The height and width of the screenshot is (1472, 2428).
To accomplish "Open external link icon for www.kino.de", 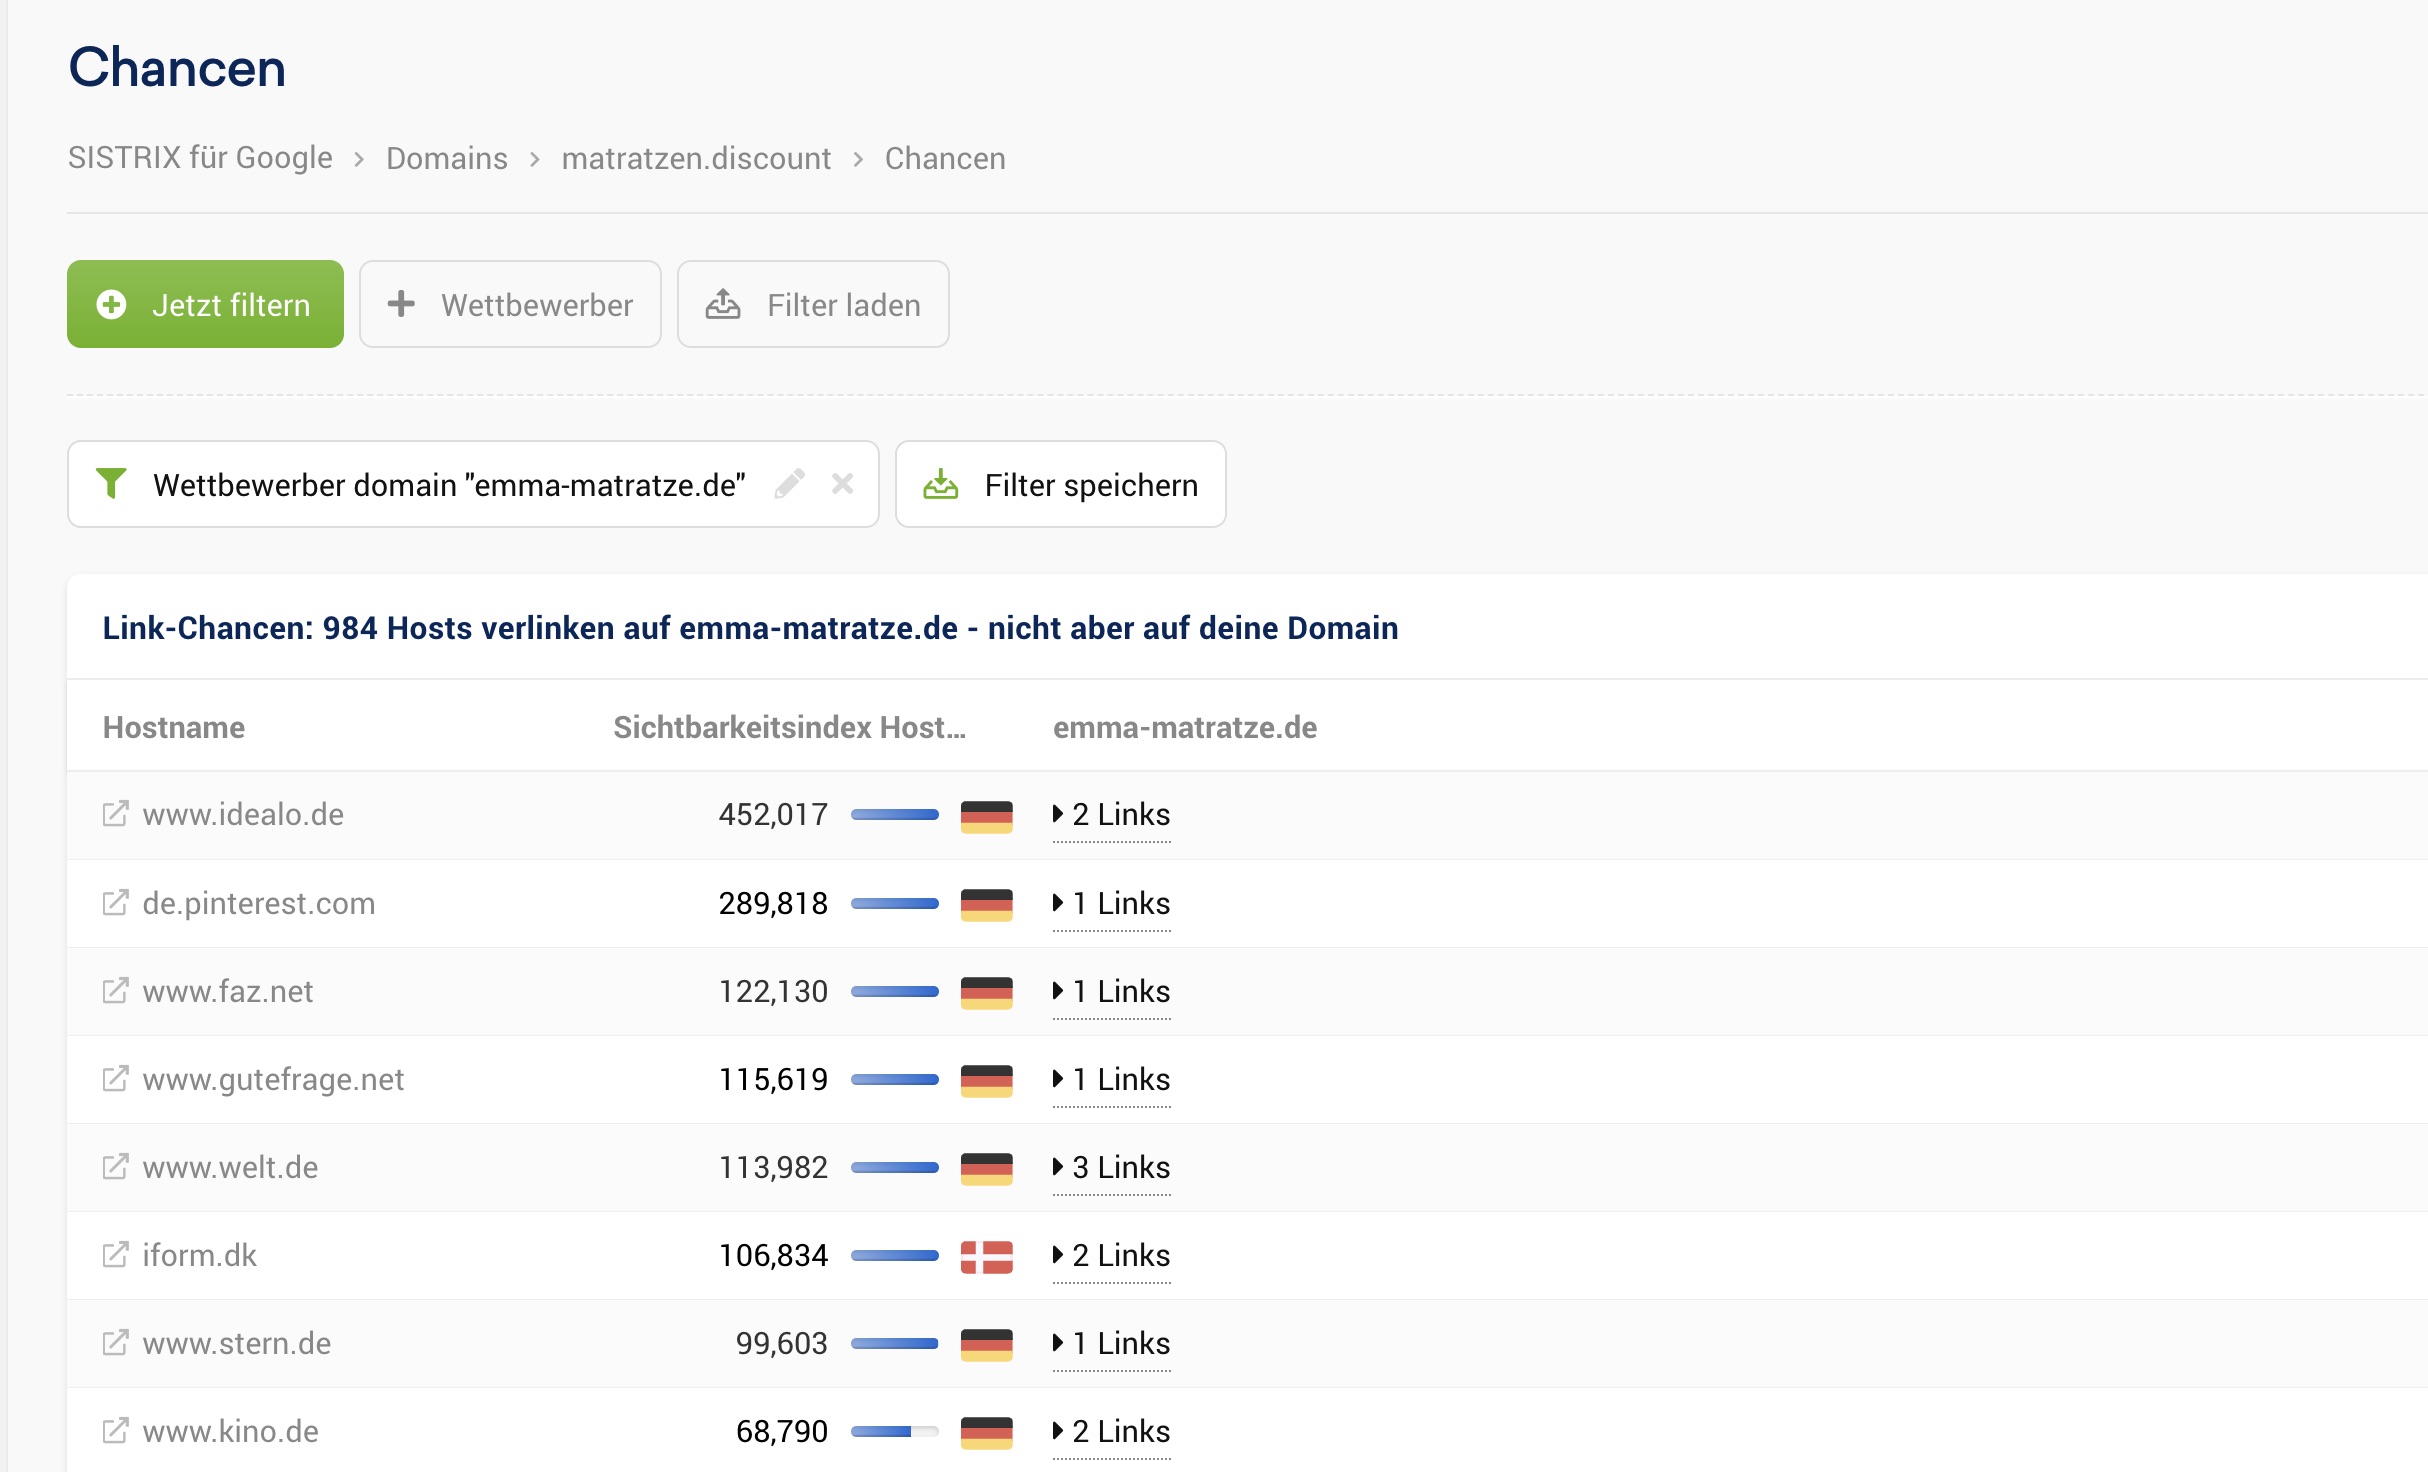I will point(115,1431).
